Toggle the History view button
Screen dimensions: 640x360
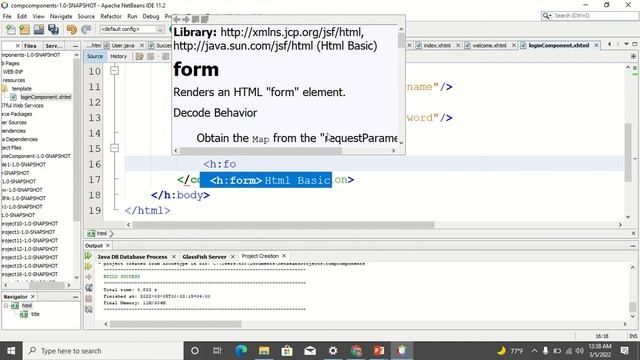click(x=118, y=56)
